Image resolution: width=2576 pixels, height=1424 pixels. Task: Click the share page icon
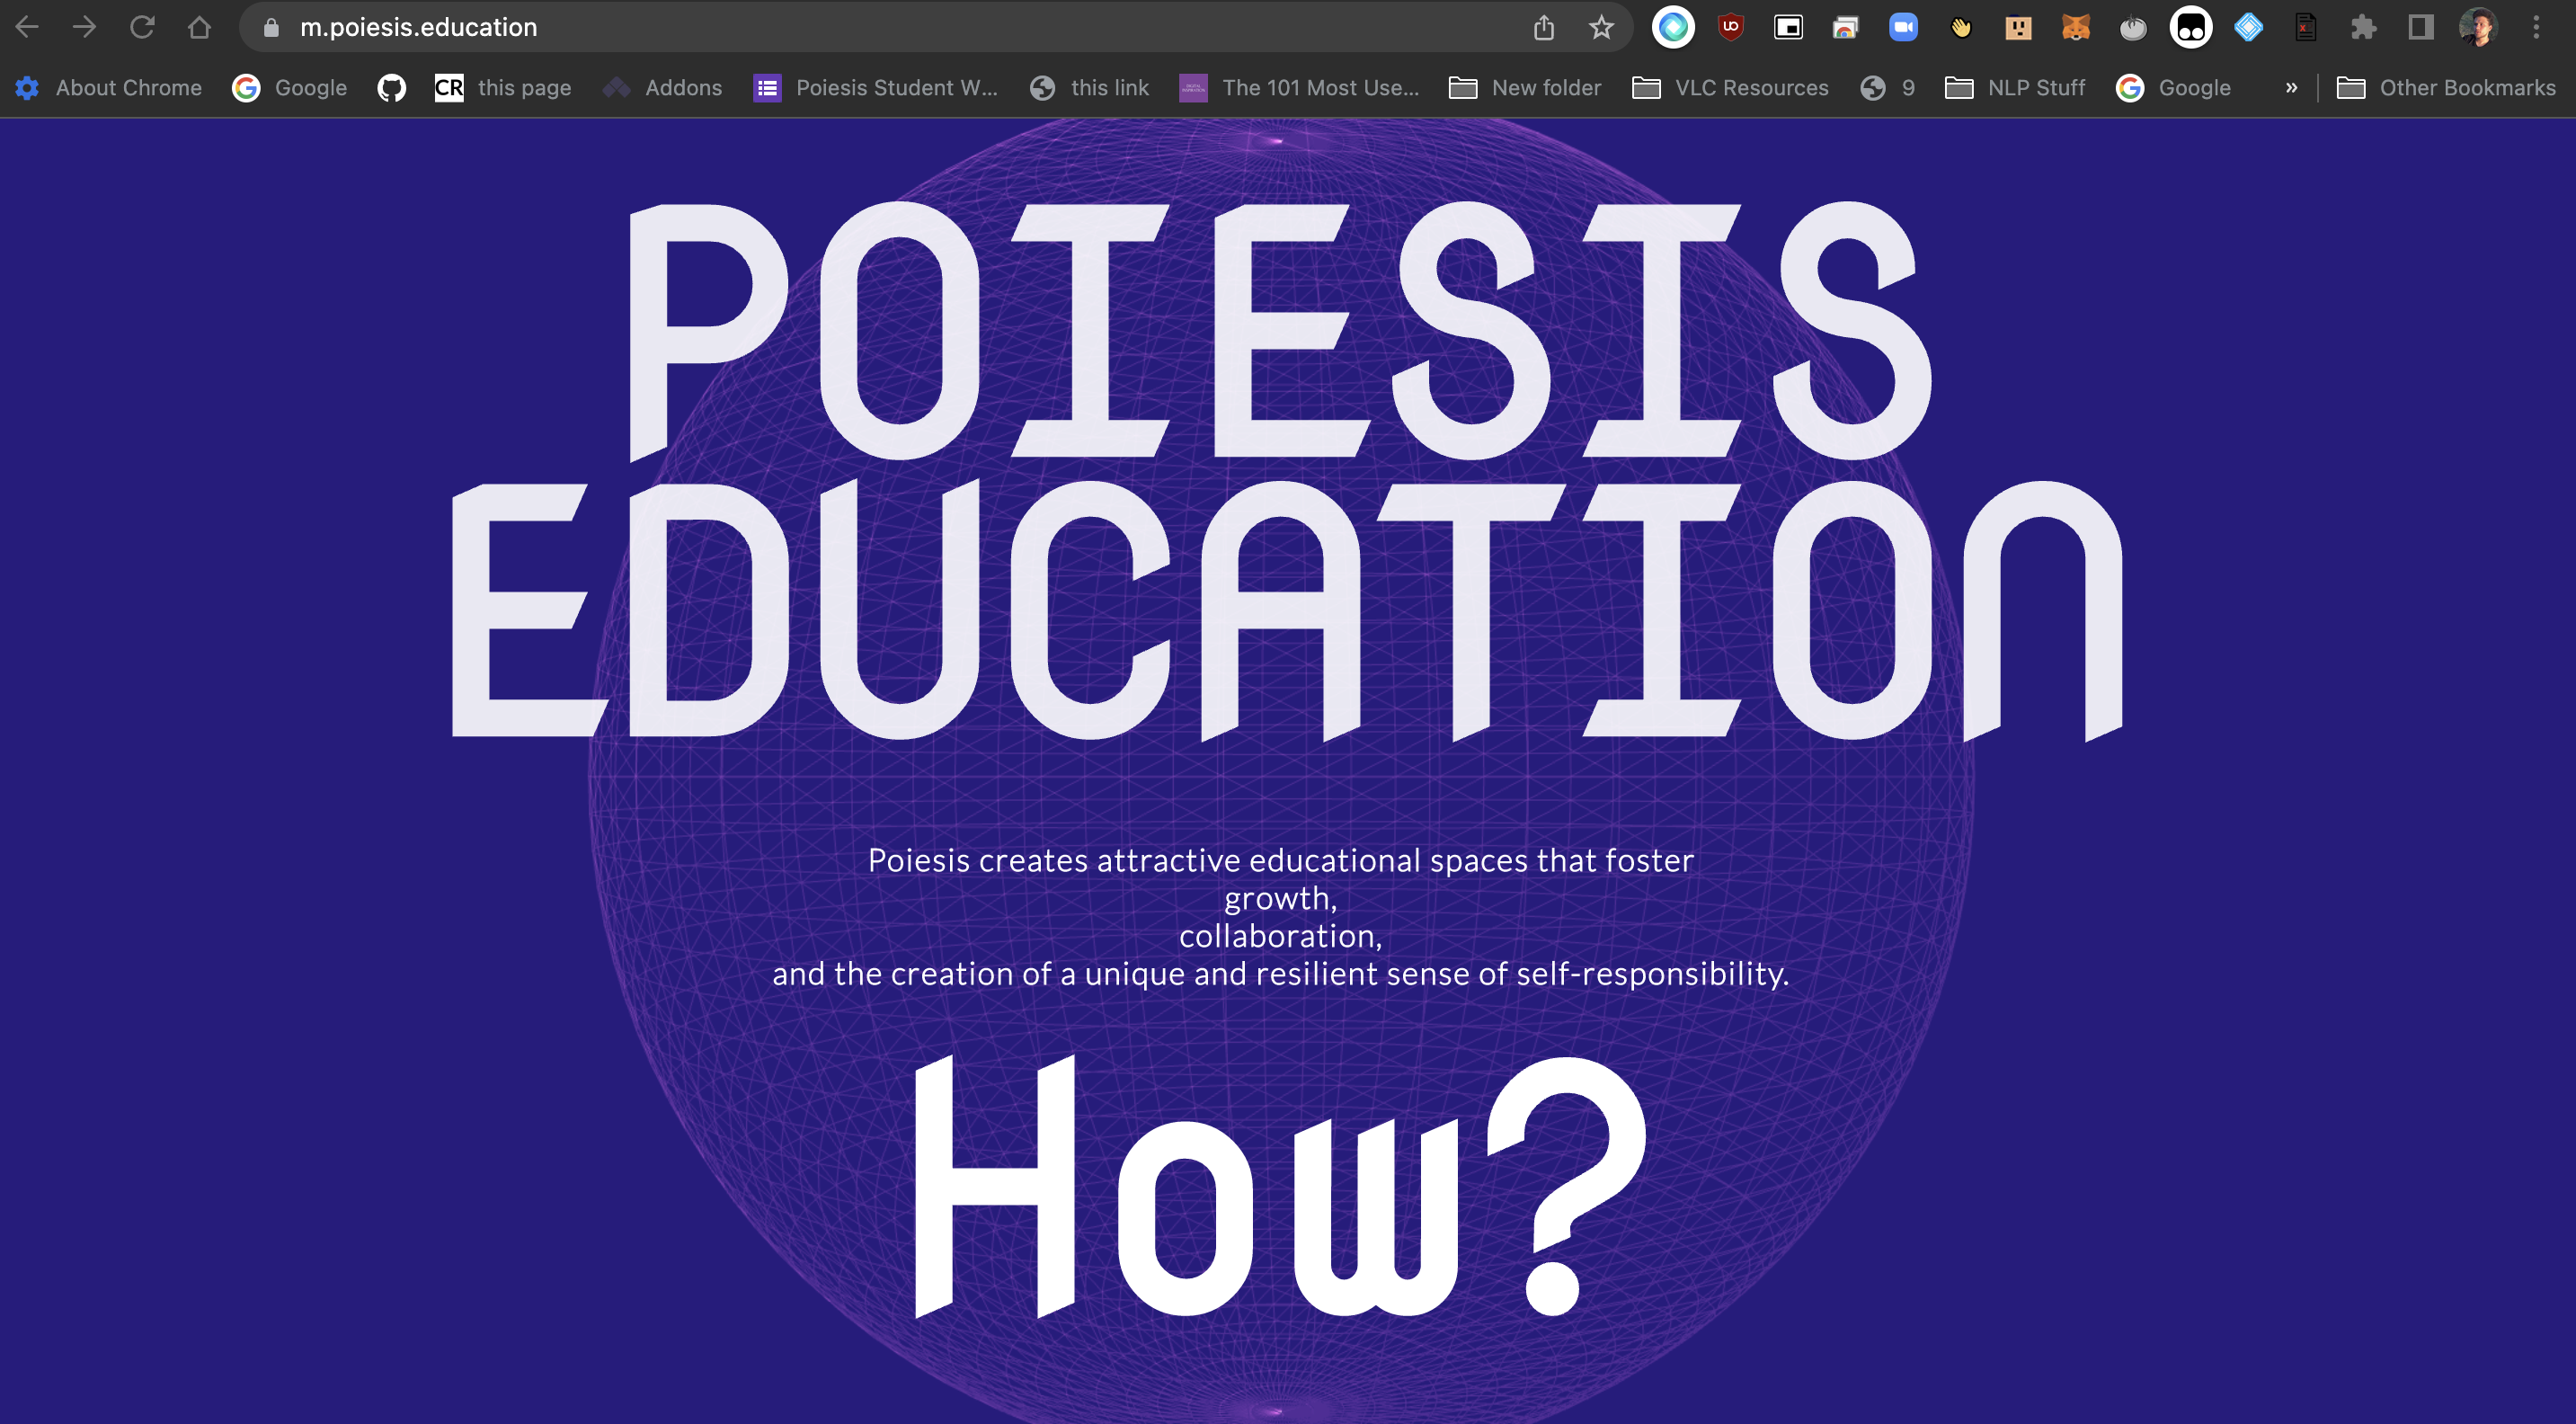(x=1544, y=27)
